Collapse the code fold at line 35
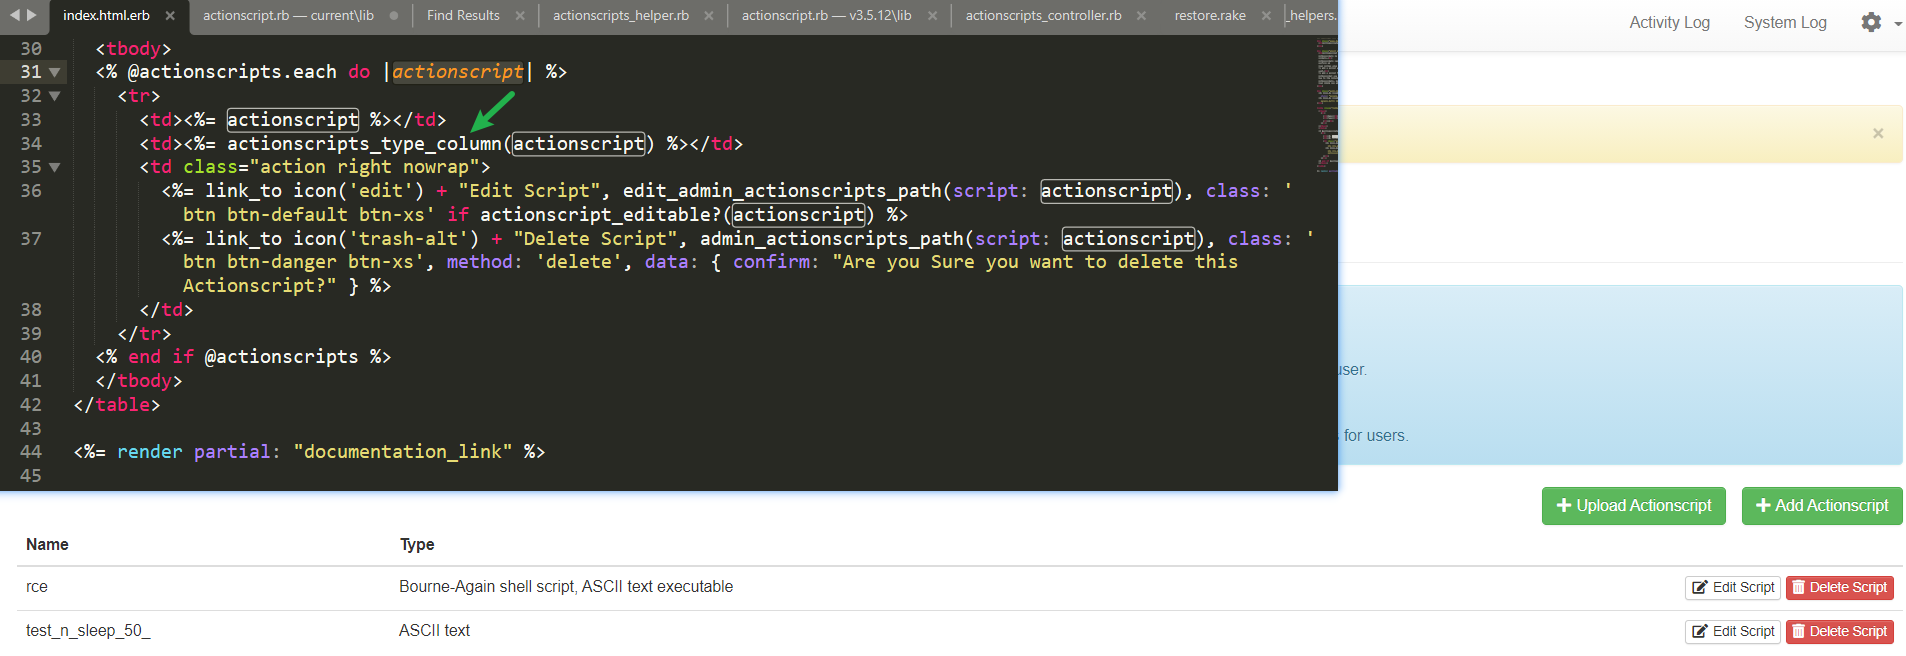The height and width of the screenshot is (656, 1906). 54,167
